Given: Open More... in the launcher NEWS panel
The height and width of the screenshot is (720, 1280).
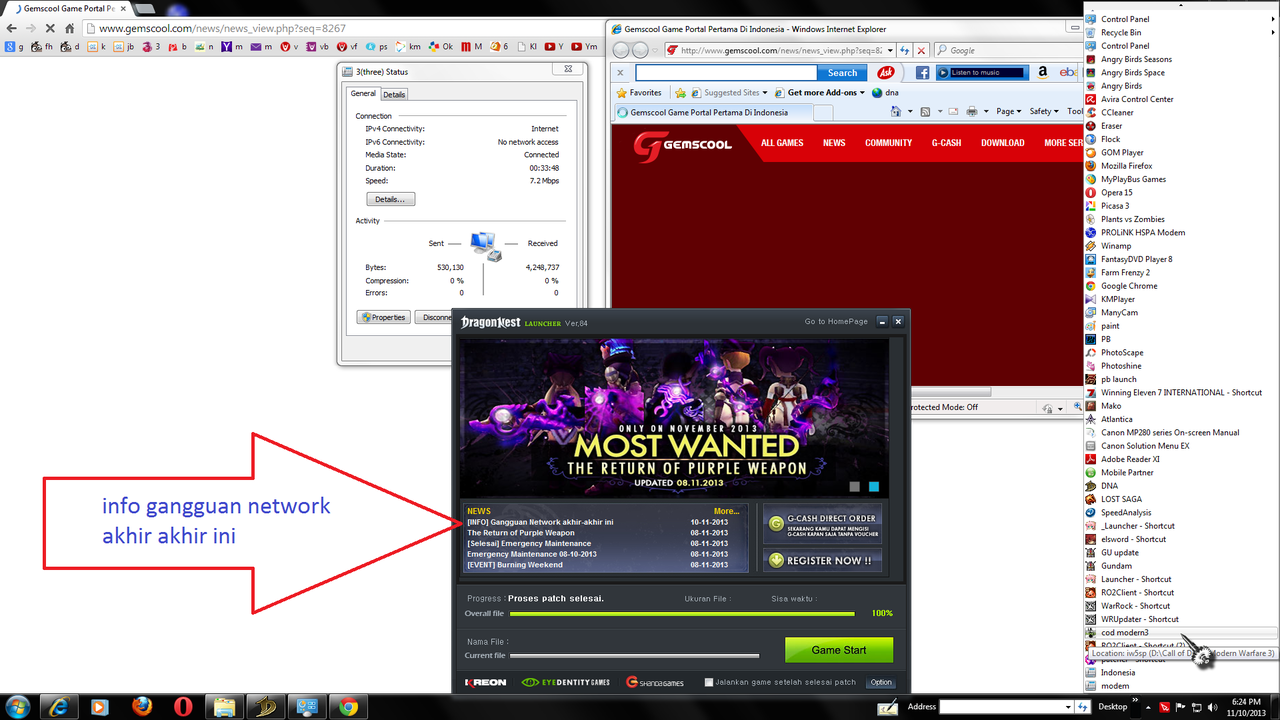Looking at the screenshot, I should (x=725, y=510).
